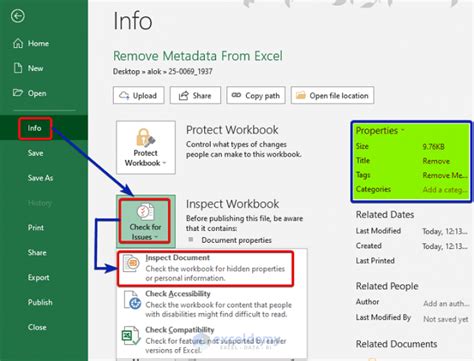The width and height of the screenshot is (474, 361).
Task: Click the 'Related Documents' heading
Action: (396, 344)
